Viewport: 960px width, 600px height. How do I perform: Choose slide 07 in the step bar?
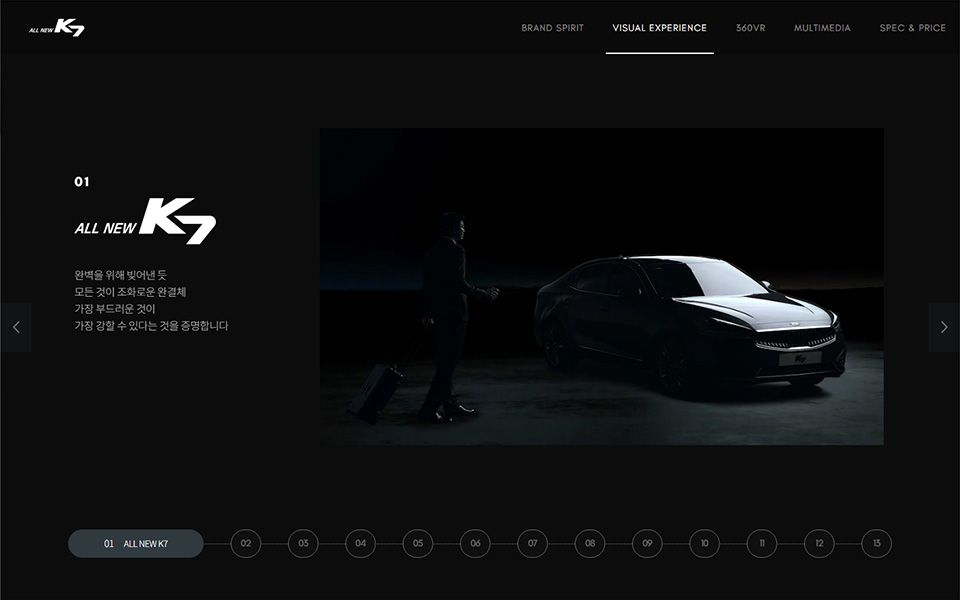coord(532,544)
